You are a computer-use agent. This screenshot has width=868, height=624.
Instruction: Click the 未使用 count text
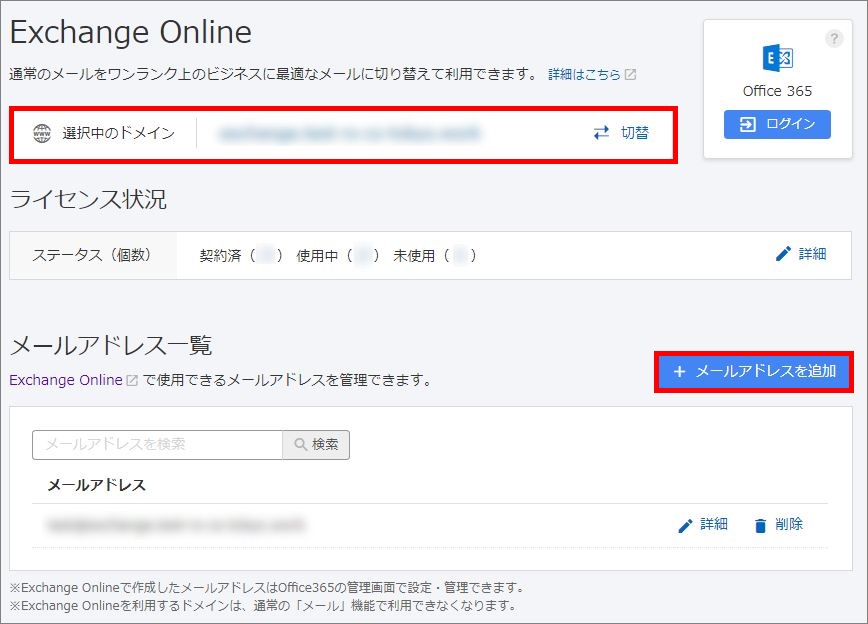(x=435, y=255)
